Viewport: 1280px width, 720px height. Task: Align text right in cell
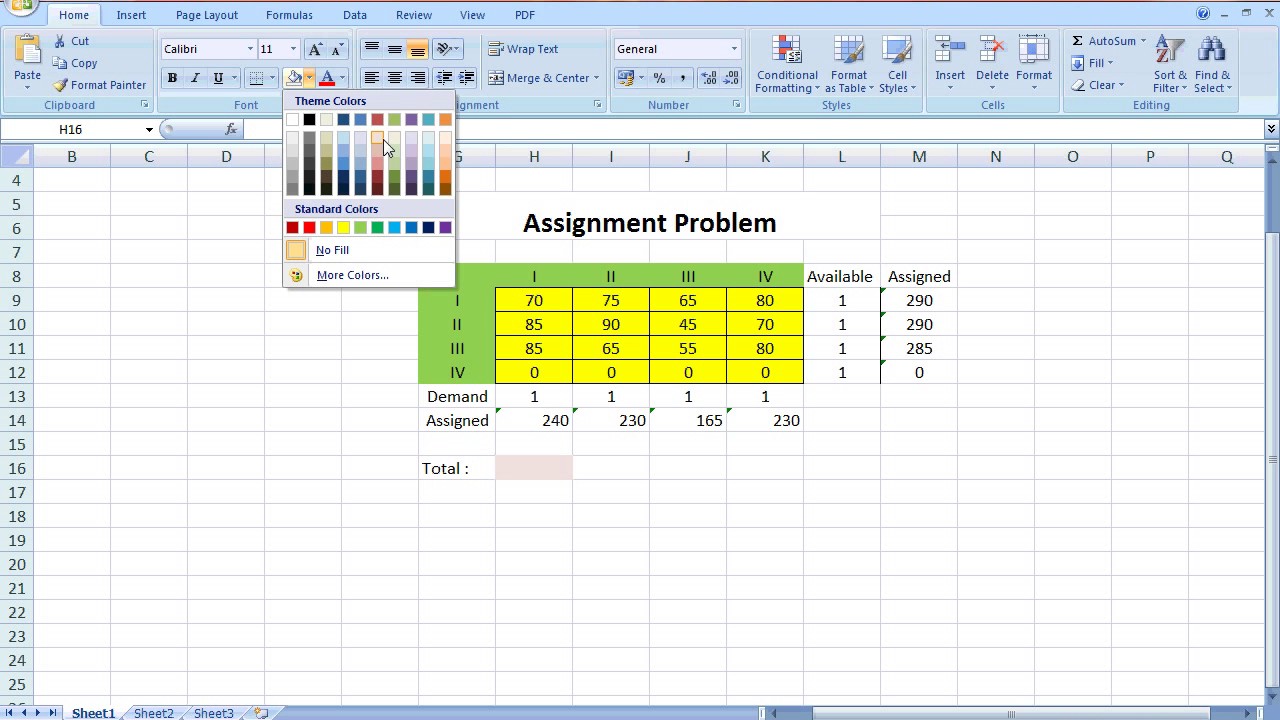coord(417,78)
